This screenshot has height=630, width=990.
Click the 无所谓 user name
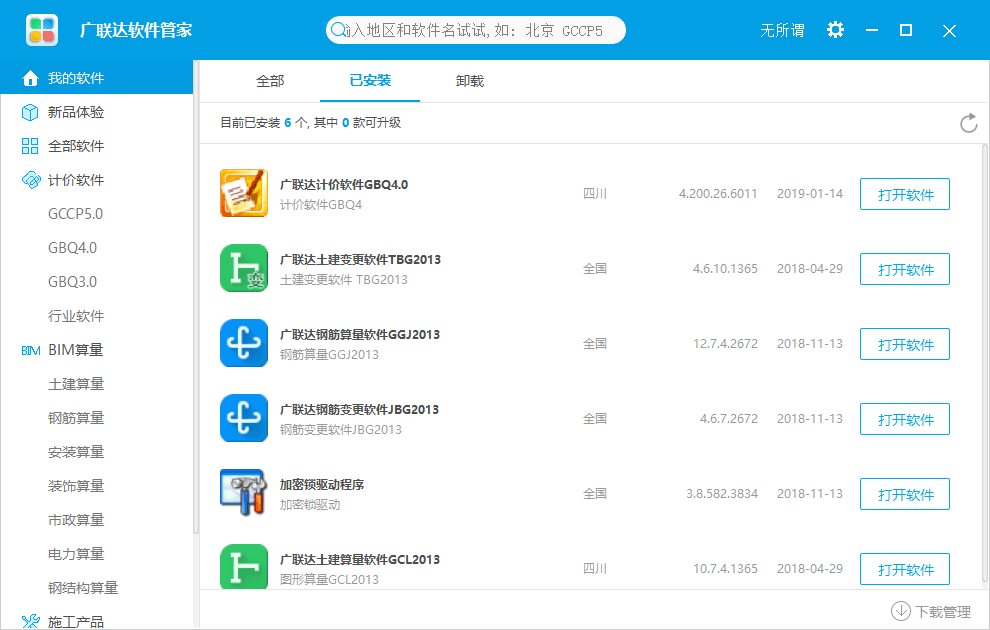(782, 30)
